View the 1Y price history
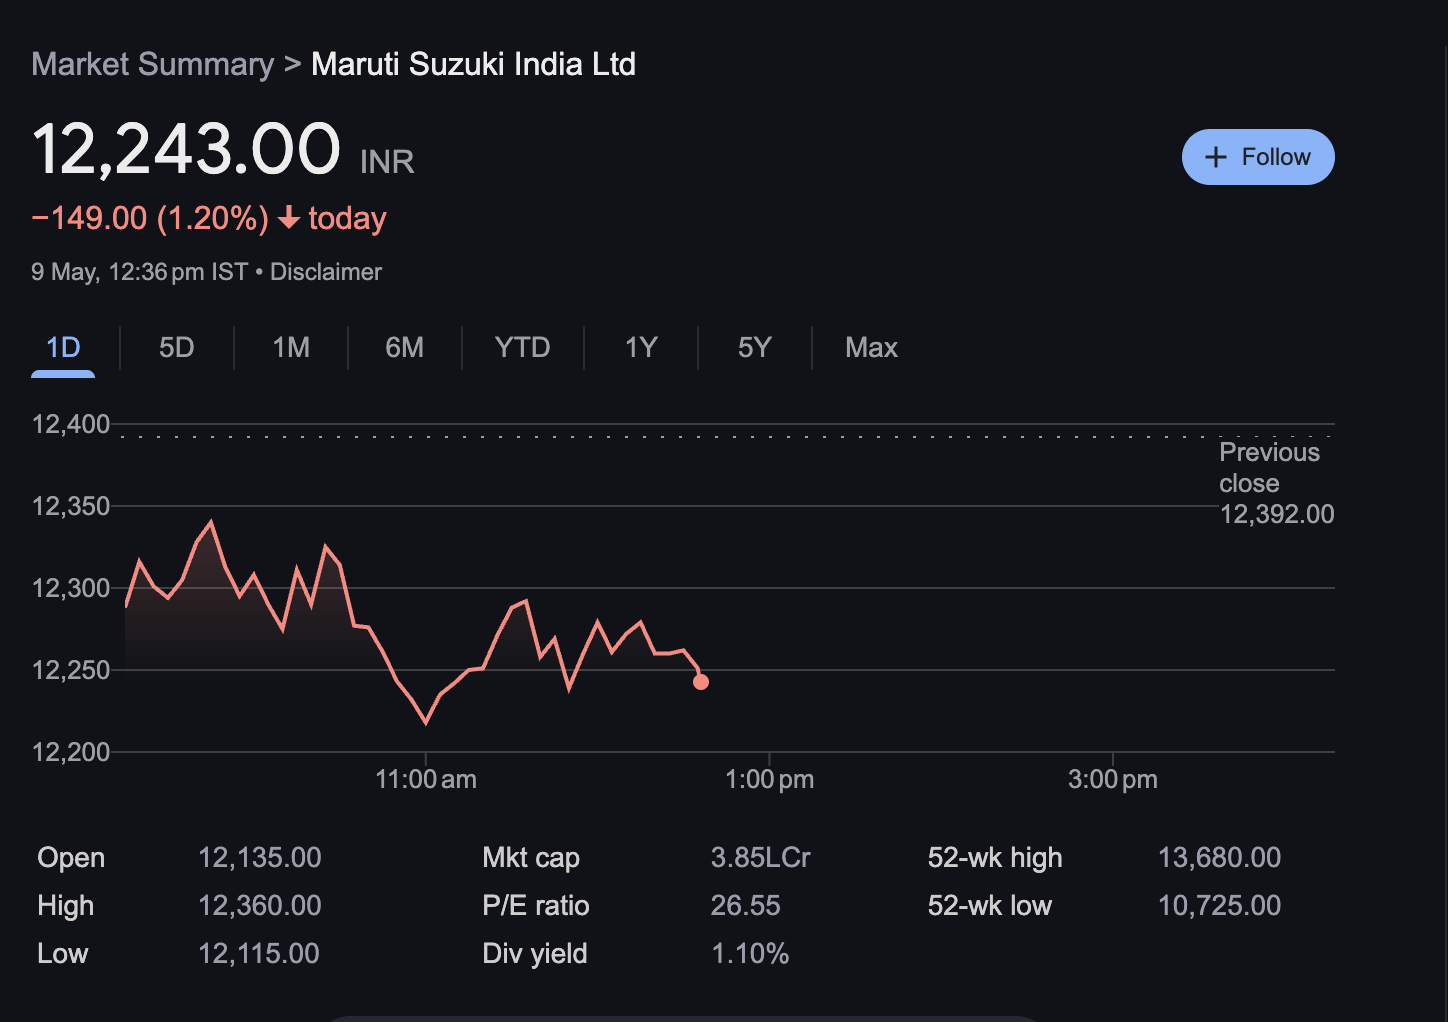This screenshot has height=1022, width=1448. click(641, 348)
